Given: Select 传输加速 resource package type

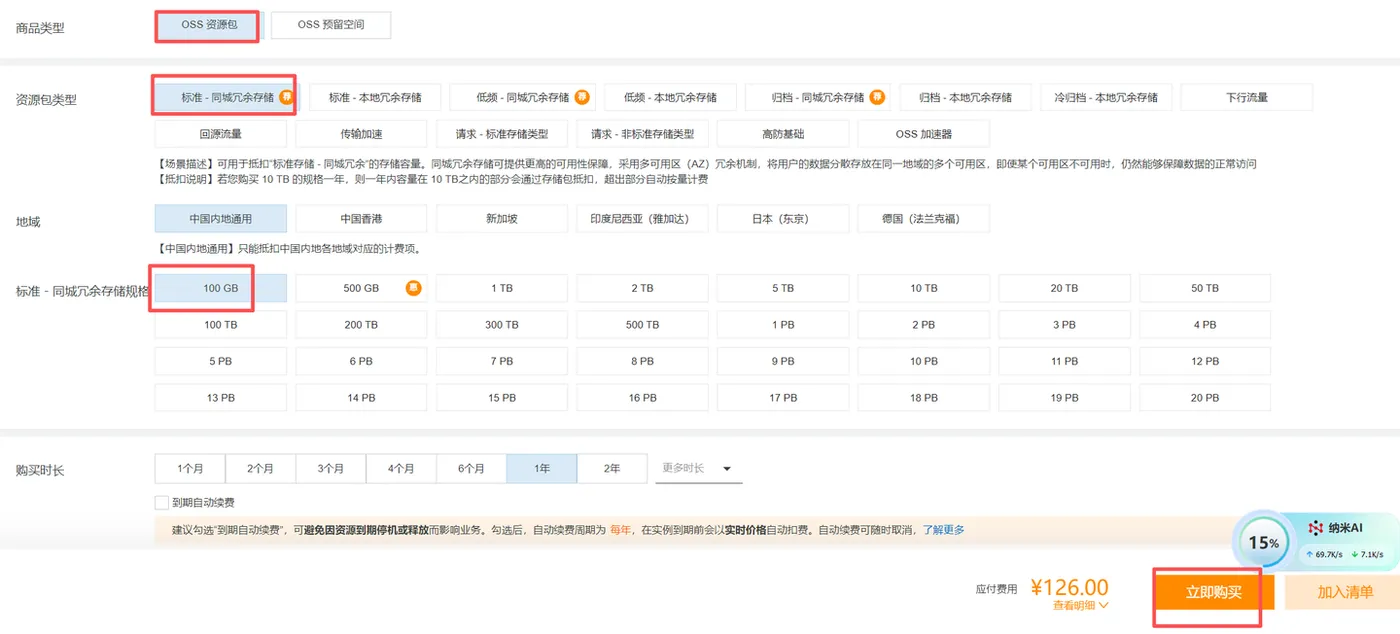Looking at the screenshot, I should tap(361, 133).
